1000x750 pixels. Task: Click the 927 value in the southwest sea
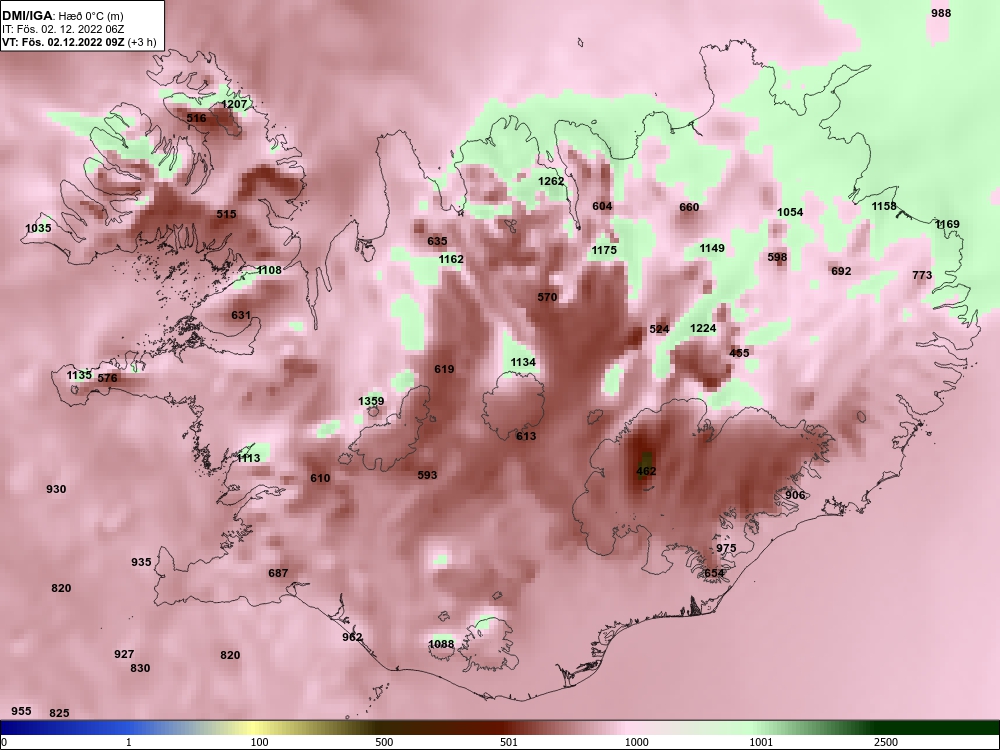(x=124, y=654)
